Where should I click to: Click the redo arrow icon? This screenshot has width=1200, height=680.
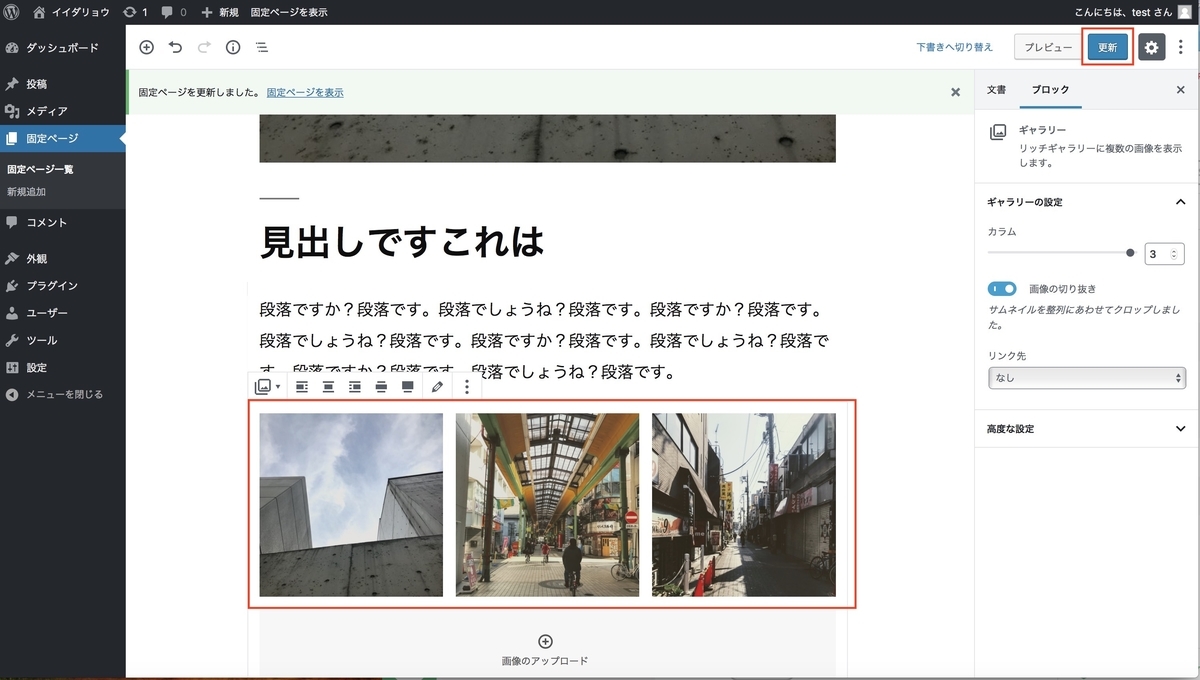coord(204,47)
